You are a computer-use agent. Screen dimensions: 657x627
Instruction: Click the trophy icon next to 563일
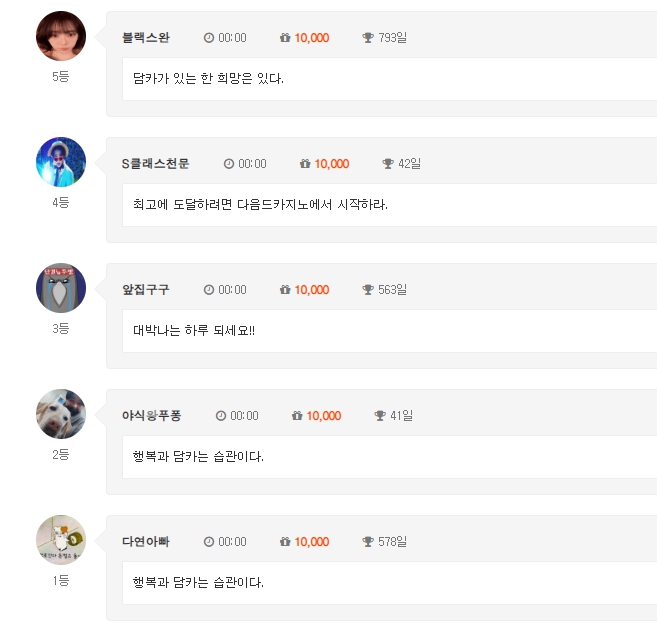[368, 290]
